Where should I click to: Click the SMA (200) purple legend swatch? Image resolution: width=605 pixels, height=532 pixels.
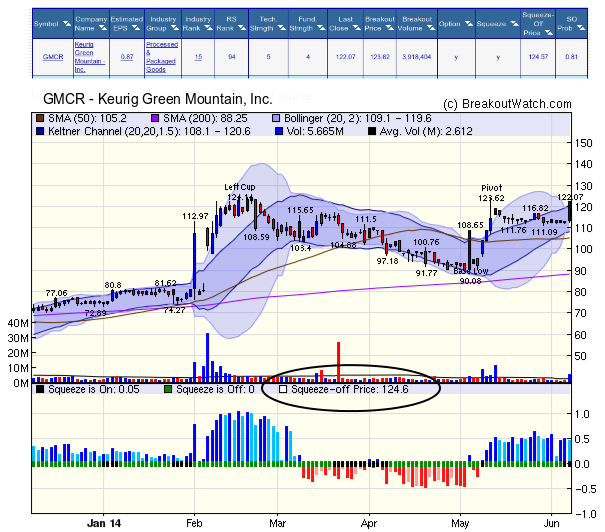[155, 118]
